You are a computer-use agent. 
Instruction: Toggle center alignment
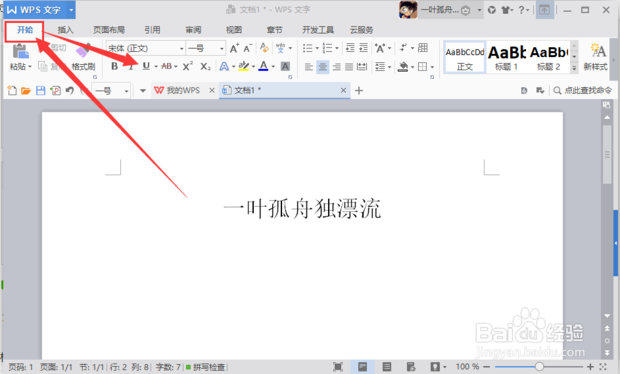323,67
